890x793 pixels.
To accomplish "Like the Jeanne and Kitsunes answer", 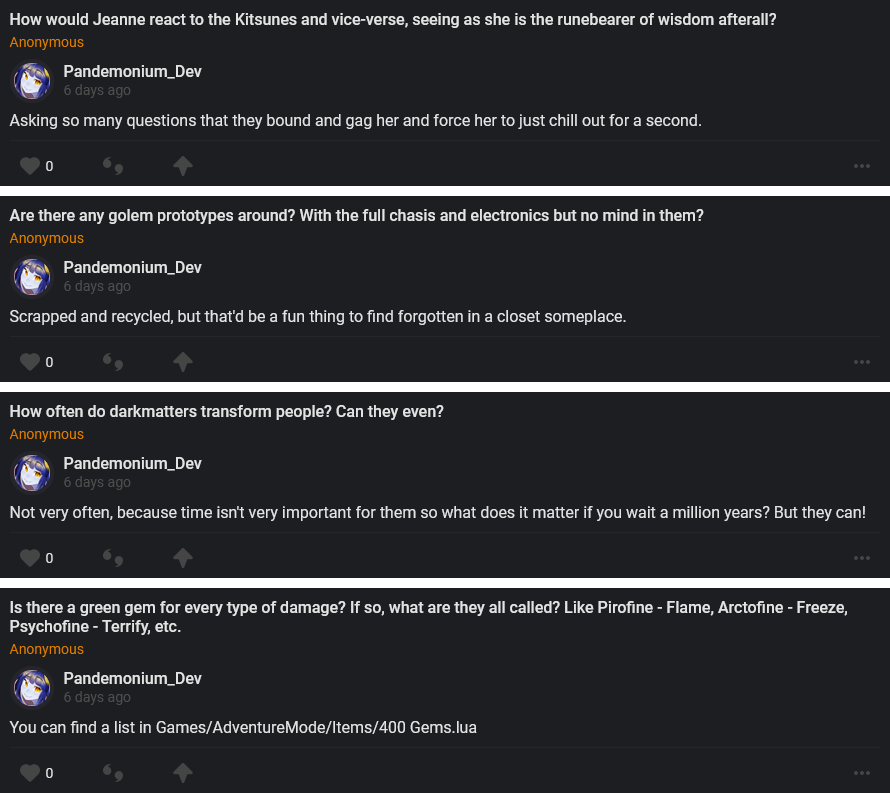I will (x=30, y=166).
